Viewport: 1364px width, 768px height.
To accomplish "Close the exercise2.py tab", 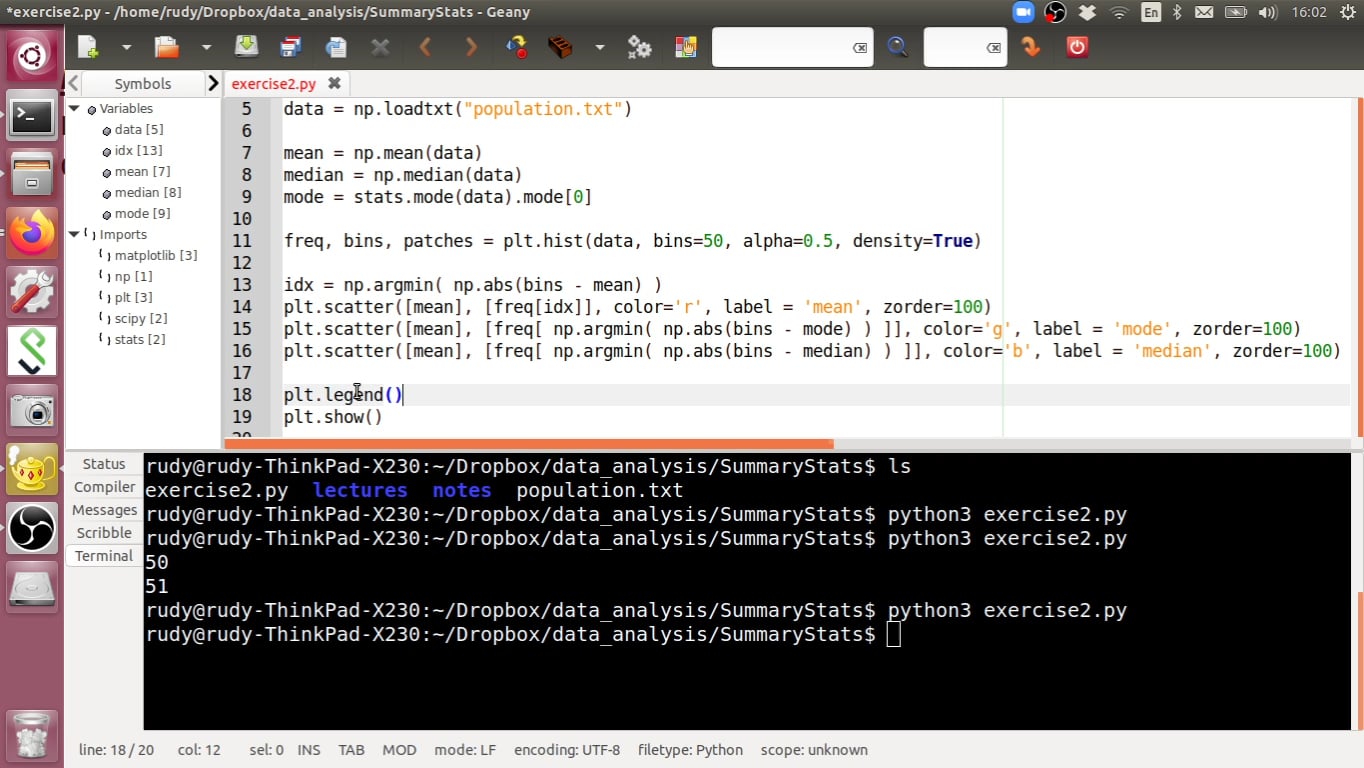I will tap(334, 84).
